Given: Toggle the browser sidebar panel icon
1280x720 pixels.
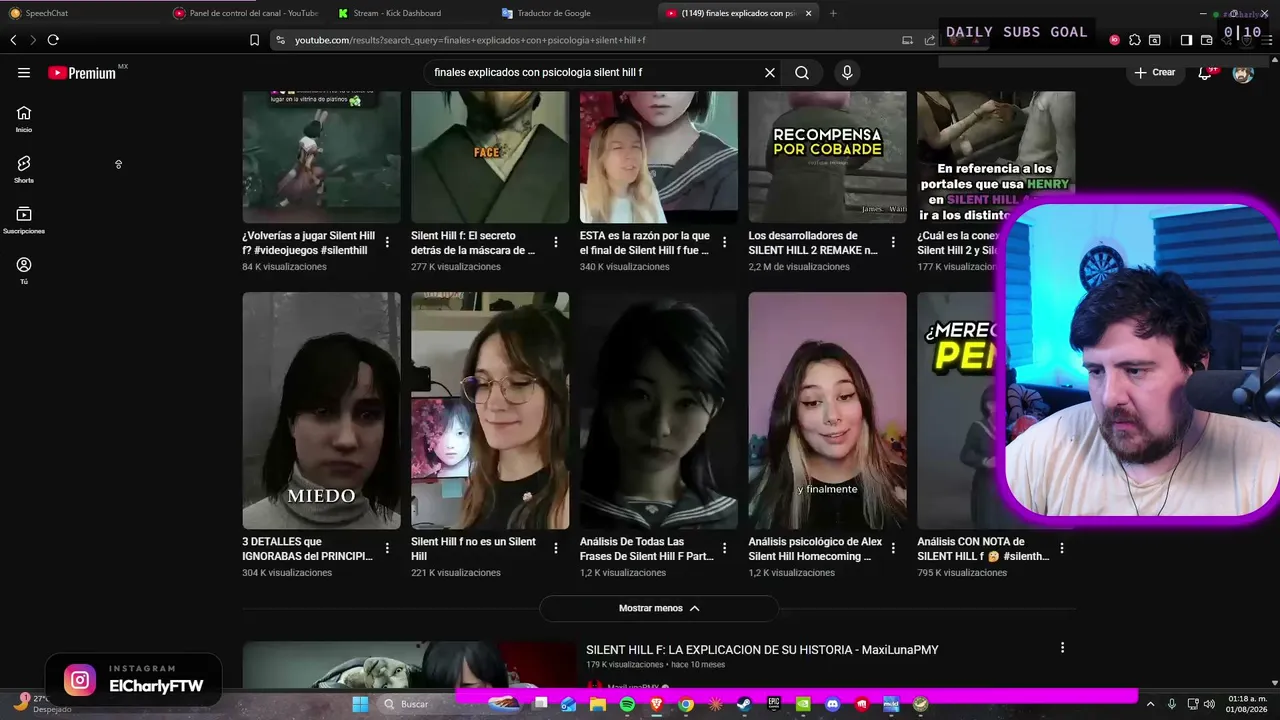Looking at the screenshot, I should (1186, 40).
